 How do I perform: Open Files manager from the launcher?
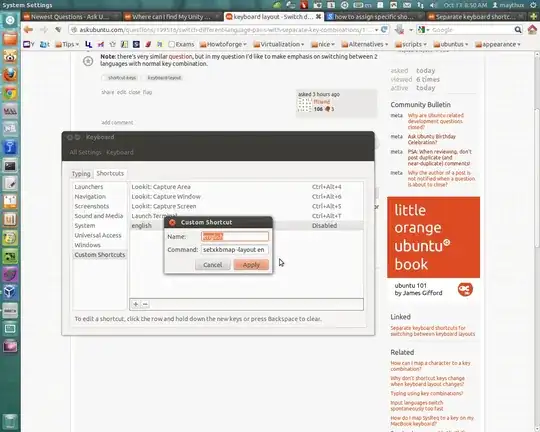10,38
